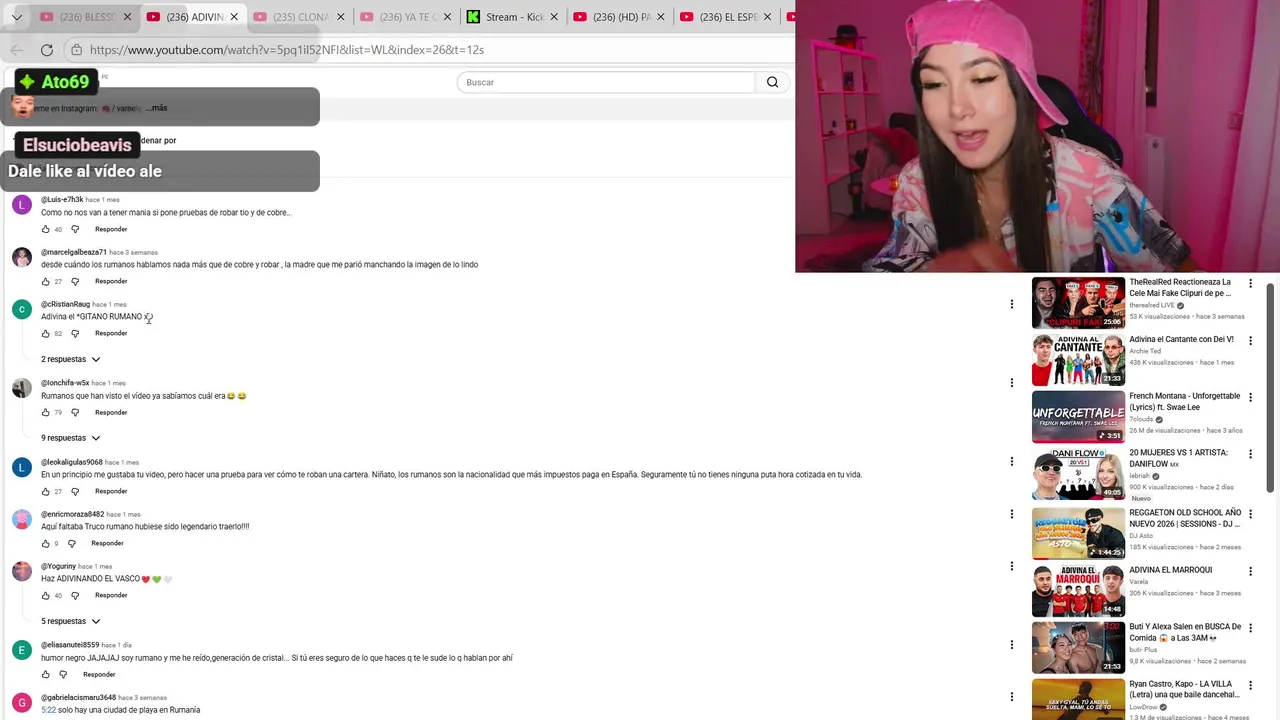The height and width of the screenshot is (720, 1280).
Task: Like the comment by @marcelgalbeaza71
Action: tap(45, 281)
